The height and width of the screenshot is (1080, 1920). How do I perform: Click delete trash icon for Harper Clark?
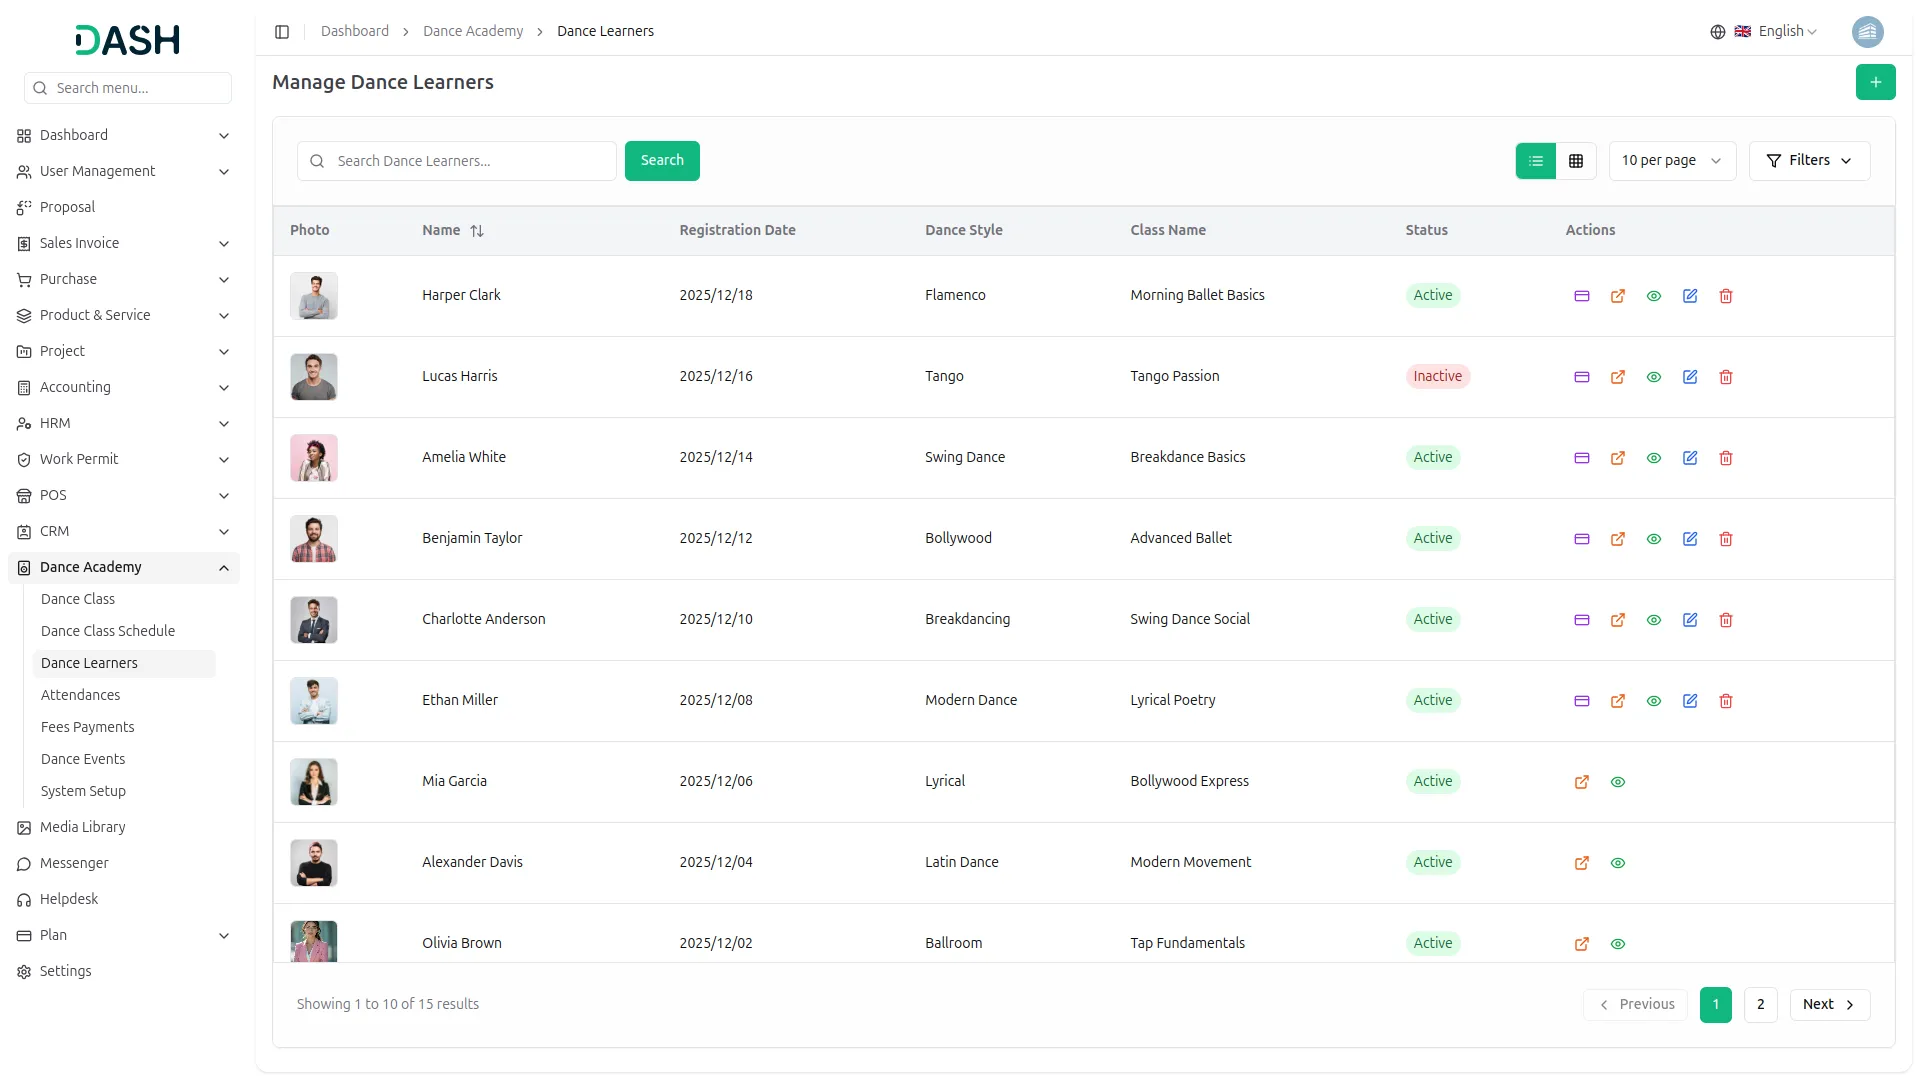point(1725,296)
